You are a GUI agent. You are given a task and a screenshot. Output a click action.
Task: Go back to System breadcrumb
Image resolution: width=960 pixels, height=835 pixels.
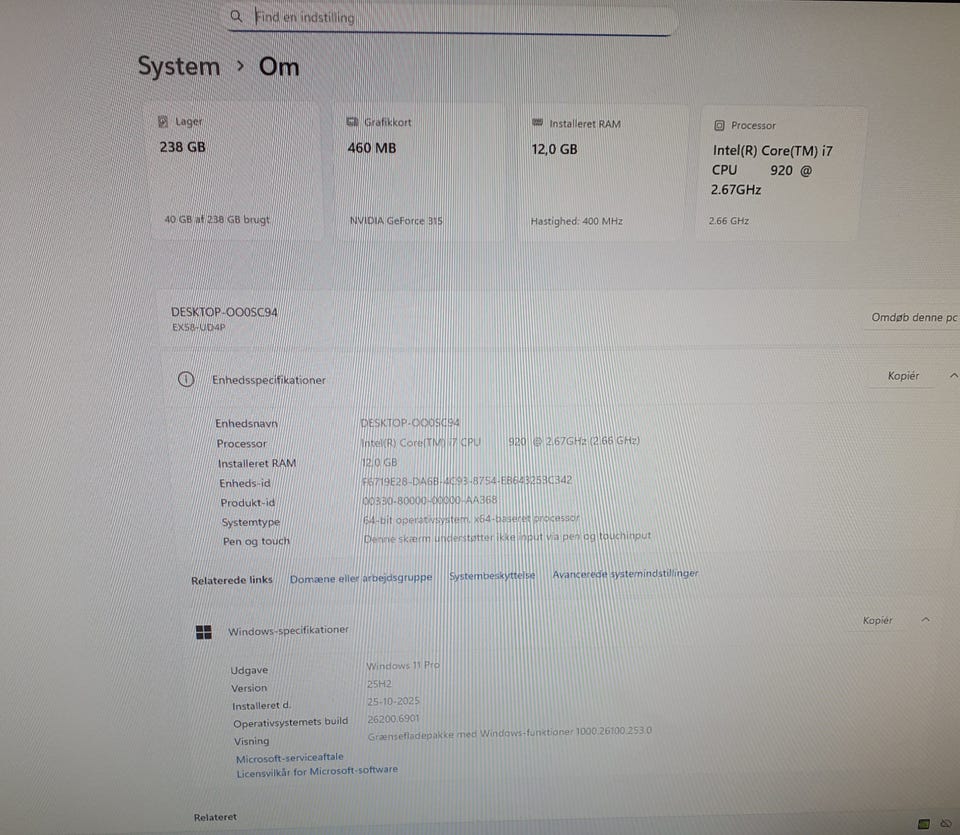(x=179, y=66)
